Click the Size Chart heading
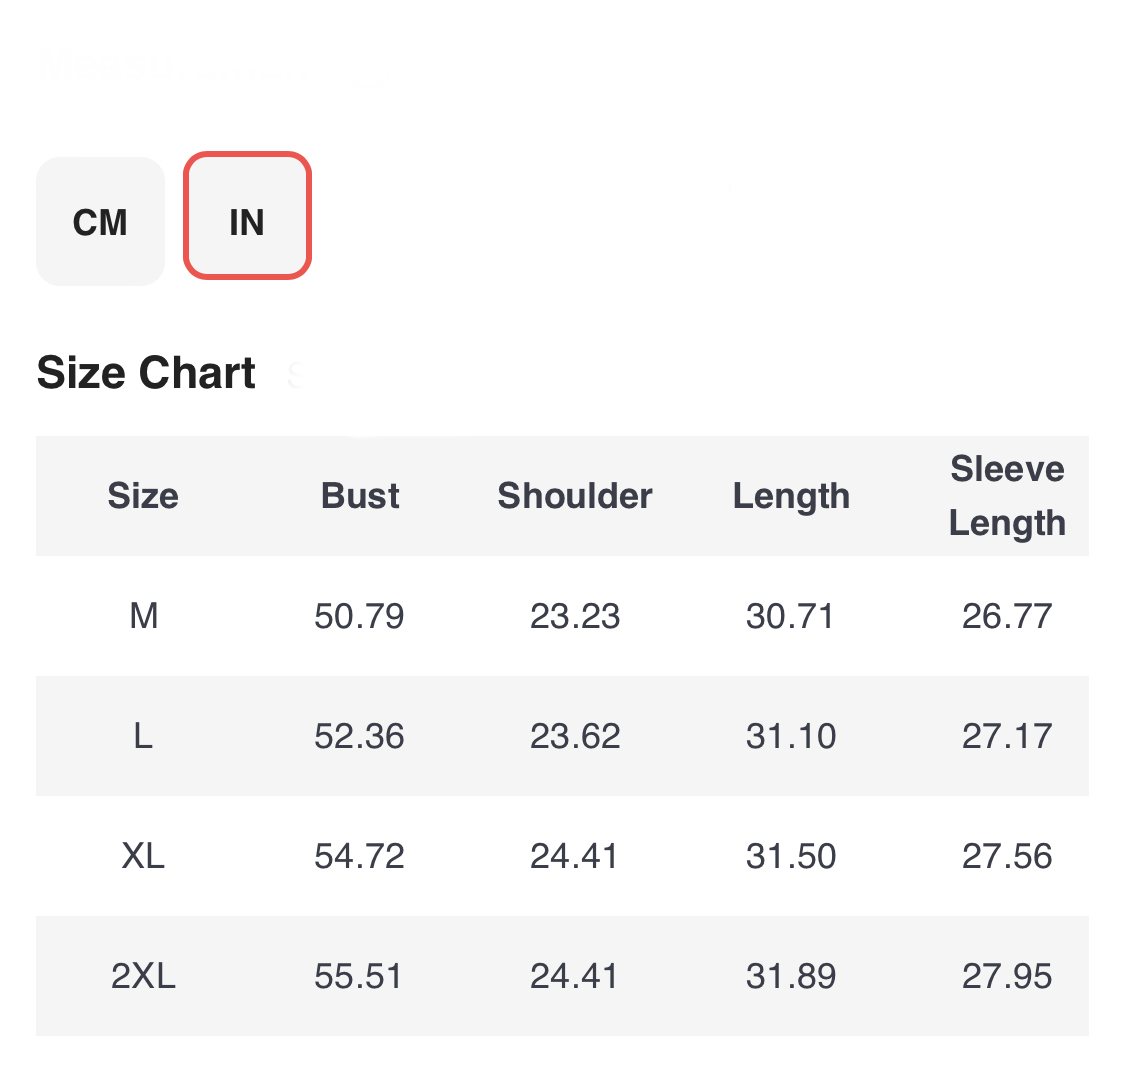Image resolution: width=1125 pixels, height=1066 pixels. click(x=146, y=372)
